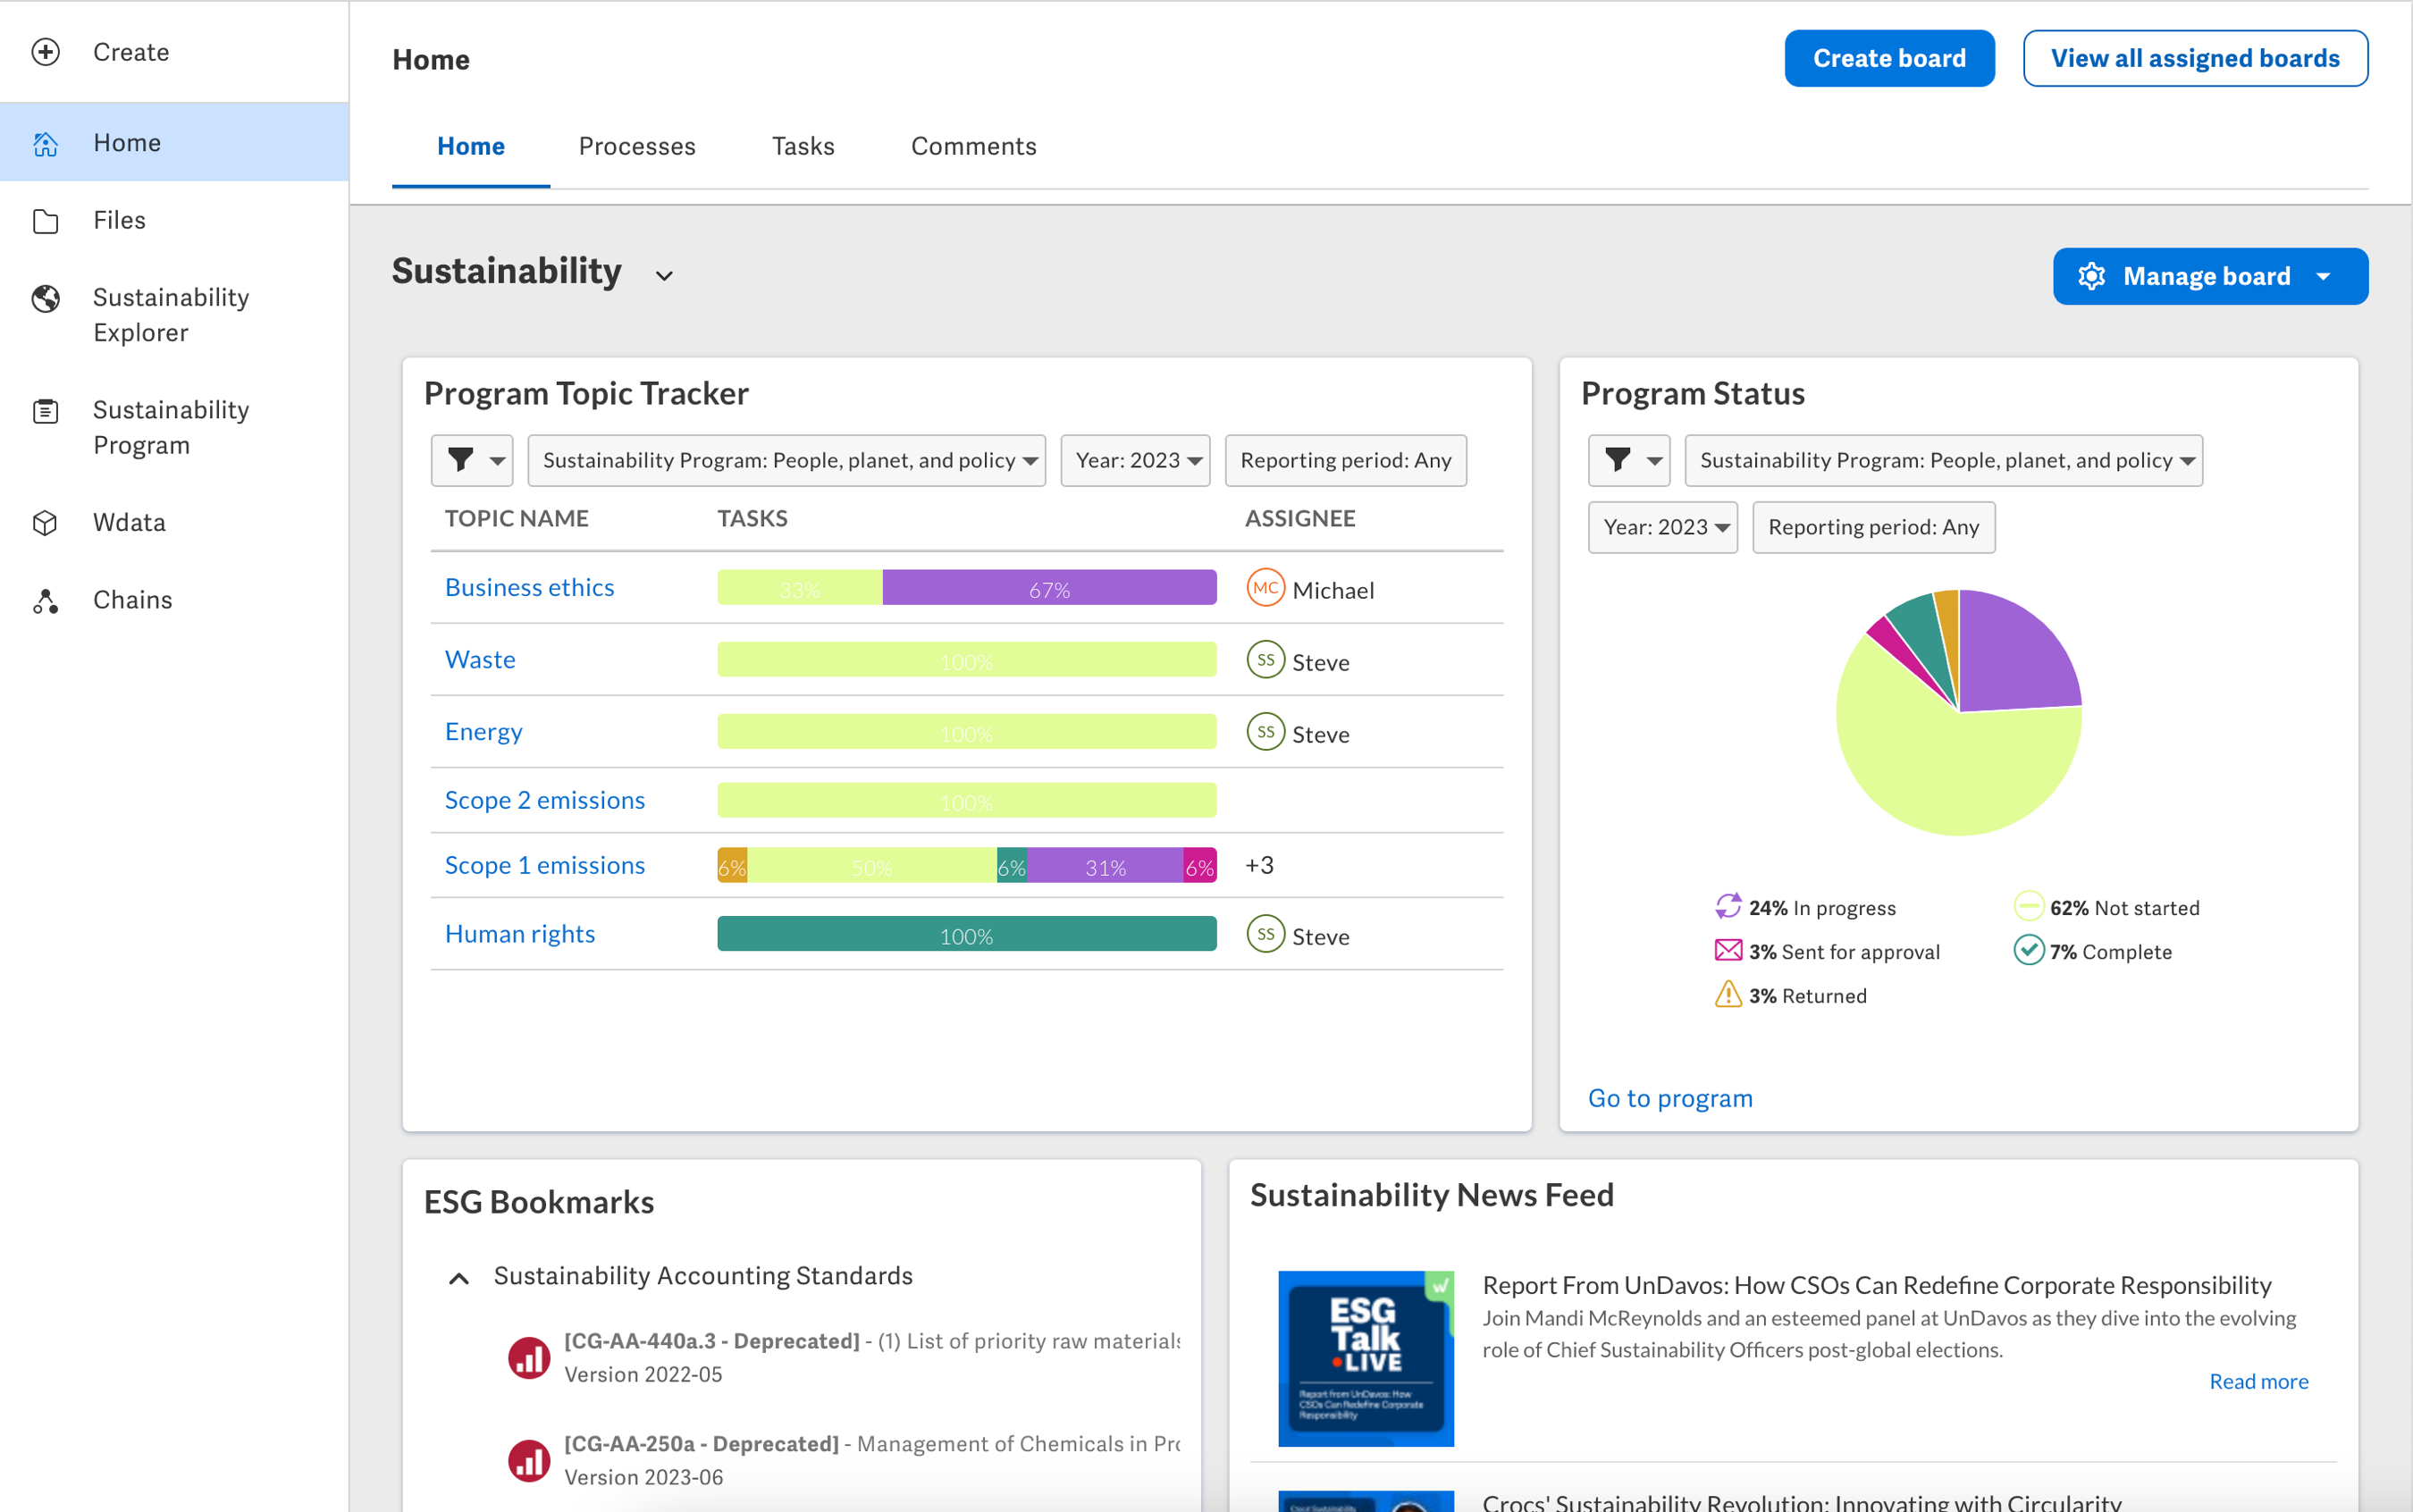Open the Year: 2023 dropdown in Program Status
Viewport: 2413px width, 1512px height.
click(x=1662, y=527)
